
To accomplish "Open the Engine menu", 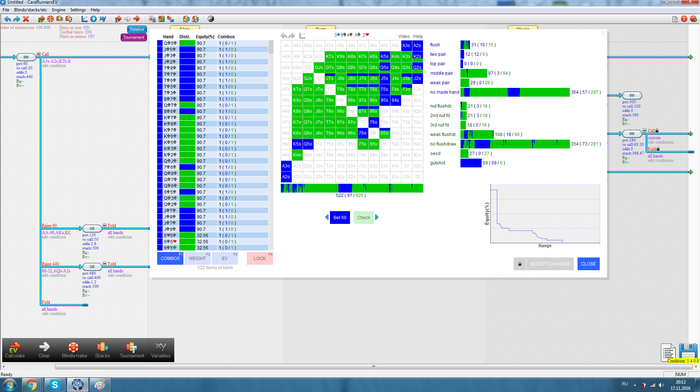I will [58, 10].
